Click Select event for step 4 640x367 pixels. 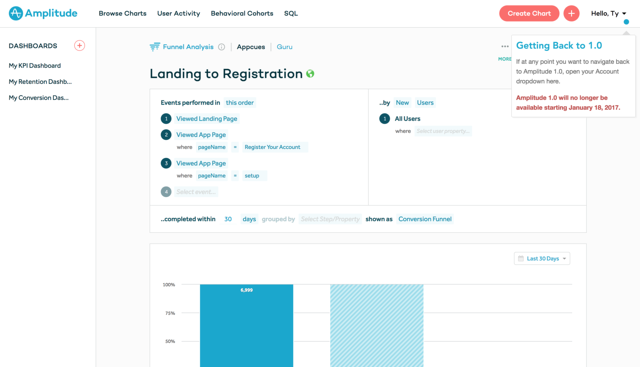click(x=196, y=192)
